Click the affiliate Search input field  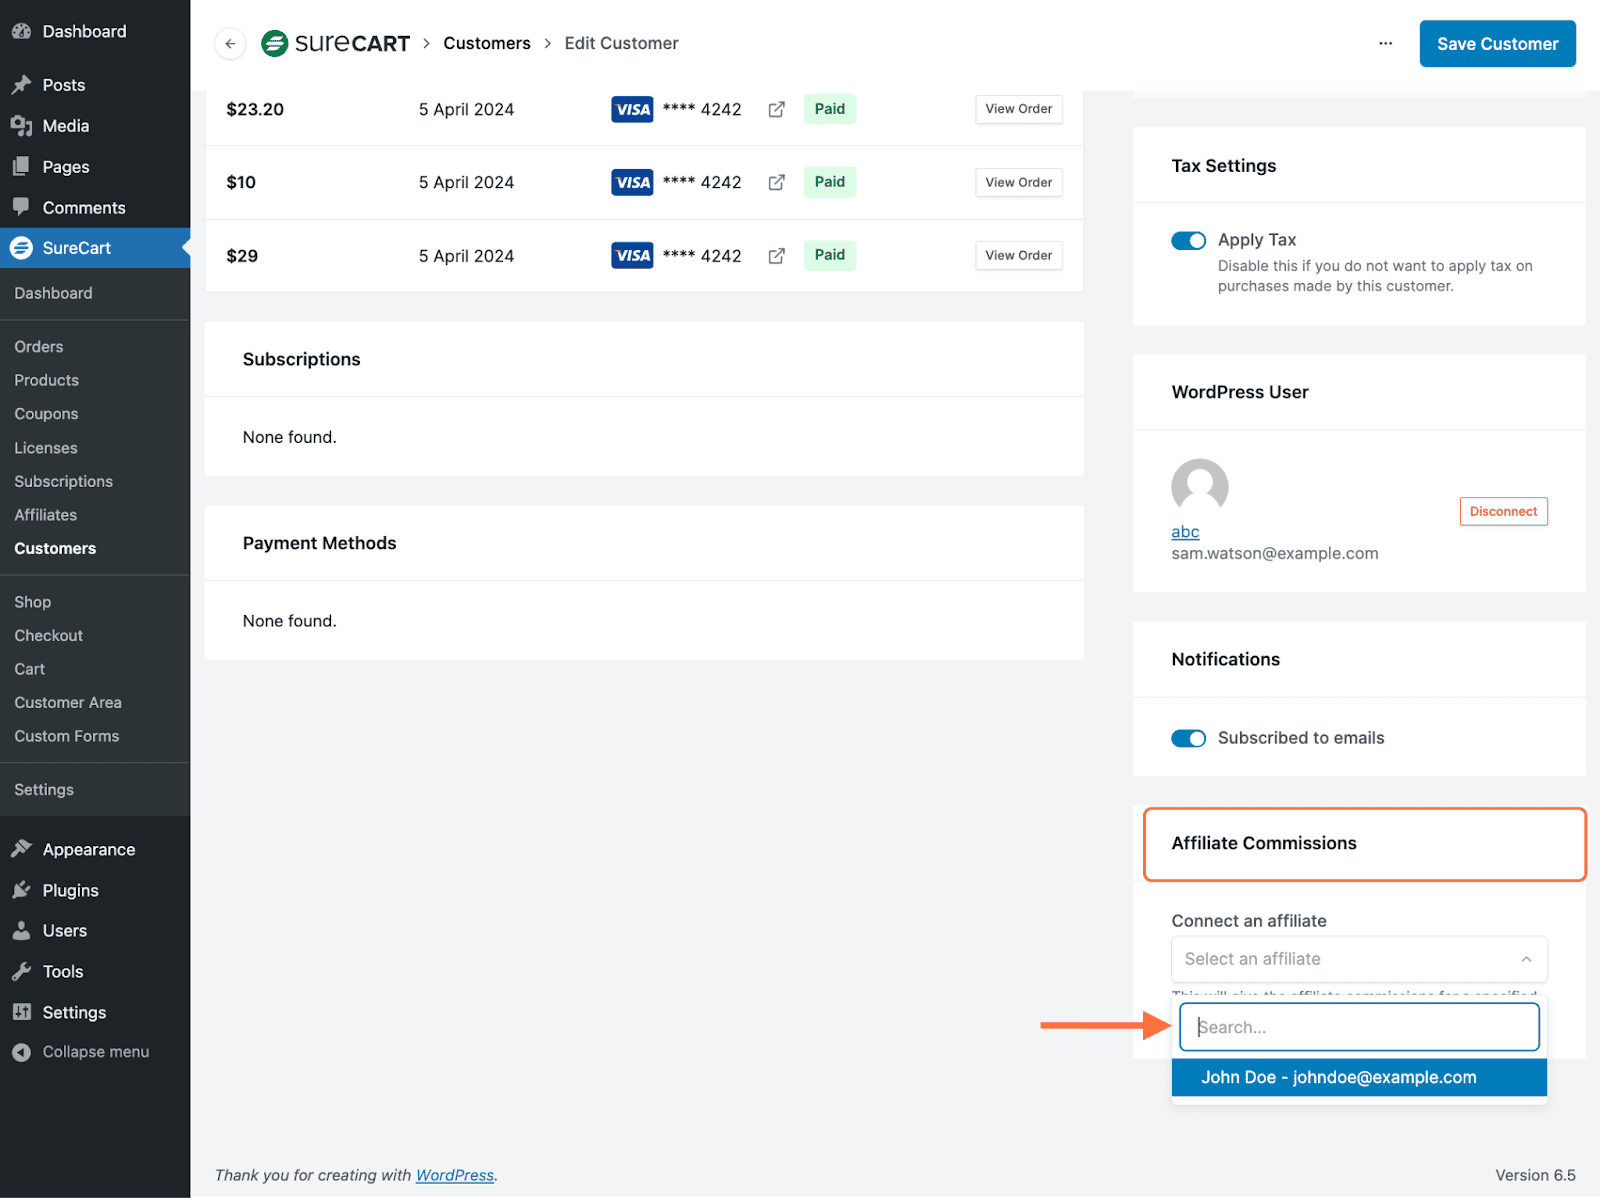click(x=1358, y=1027)
